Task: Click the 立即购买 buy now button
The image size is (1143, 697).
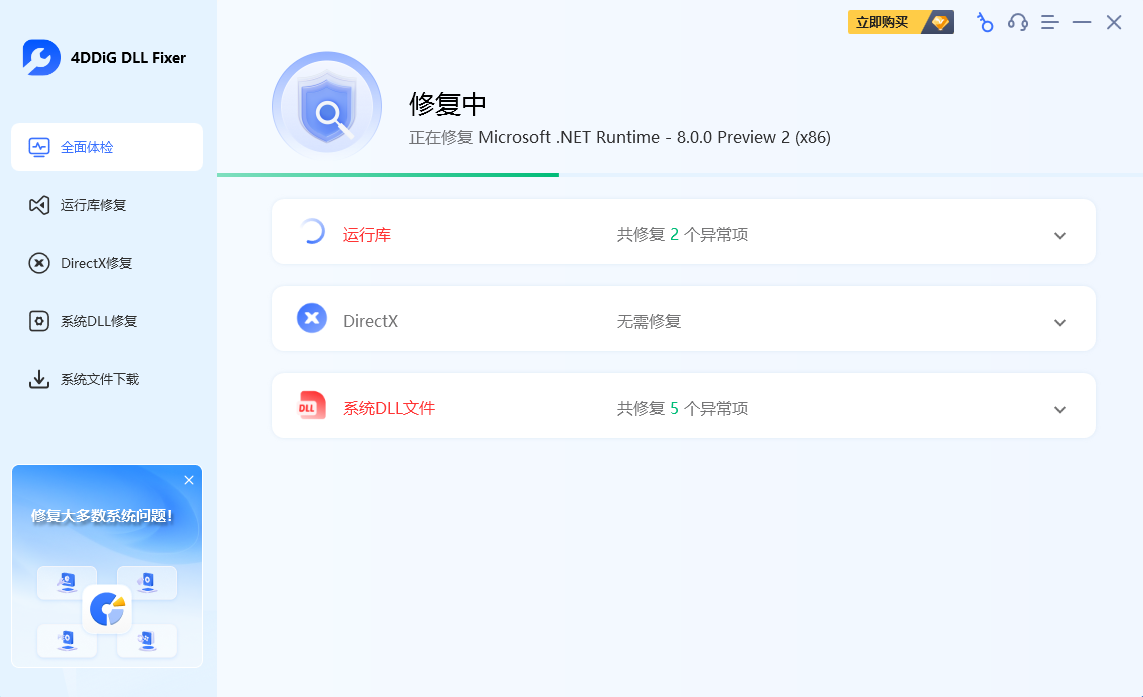Action: tap(901, 22)
